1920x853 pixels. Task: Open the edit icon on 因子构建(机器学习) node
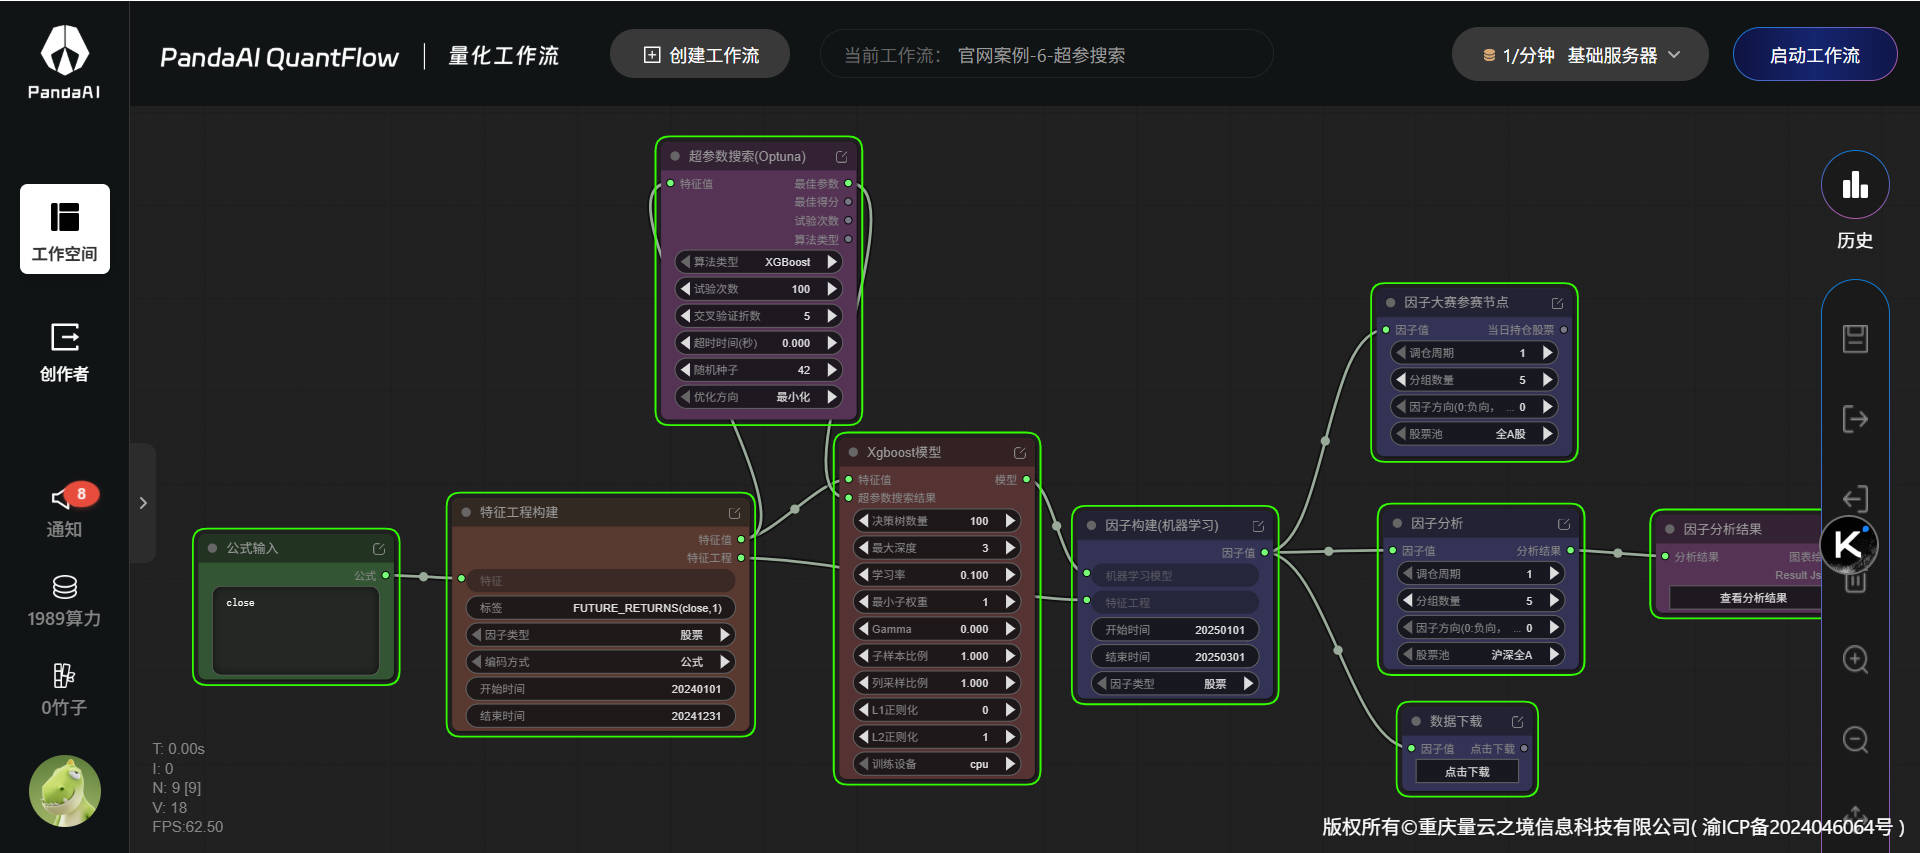pyautogui.click(x=1259, y=526)
